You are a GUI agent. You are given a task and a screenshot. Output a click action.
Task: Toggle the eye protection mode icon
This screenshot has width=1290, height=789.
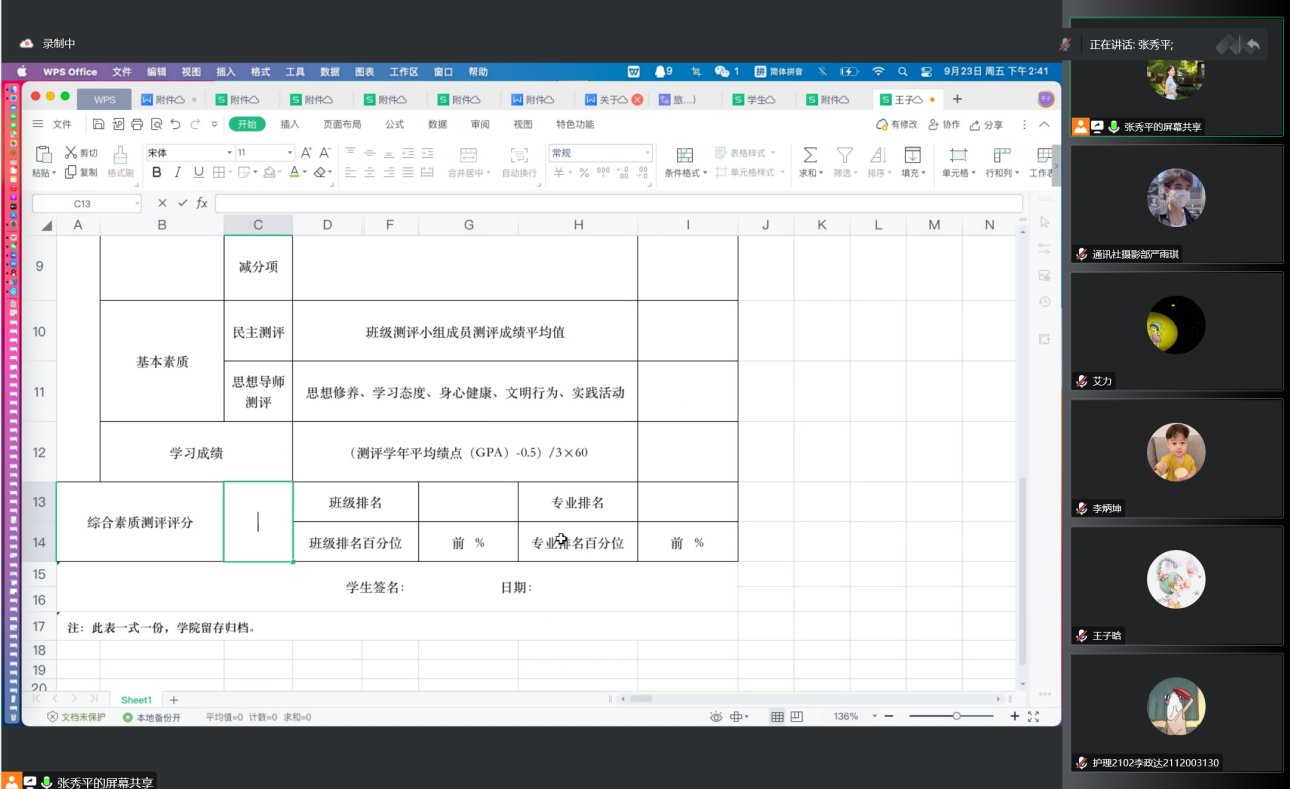pyautogui.click(x=715, y=717)
